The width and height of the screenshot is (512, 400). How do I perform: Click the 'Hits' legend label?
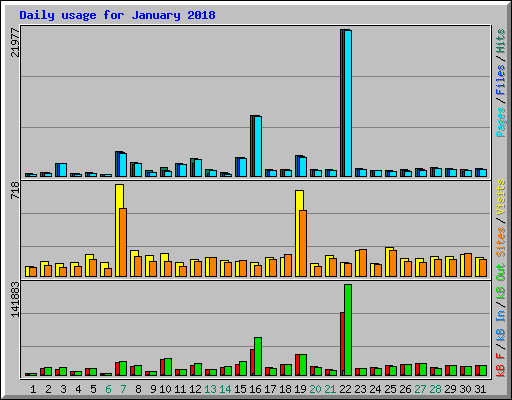pos(501,41)
